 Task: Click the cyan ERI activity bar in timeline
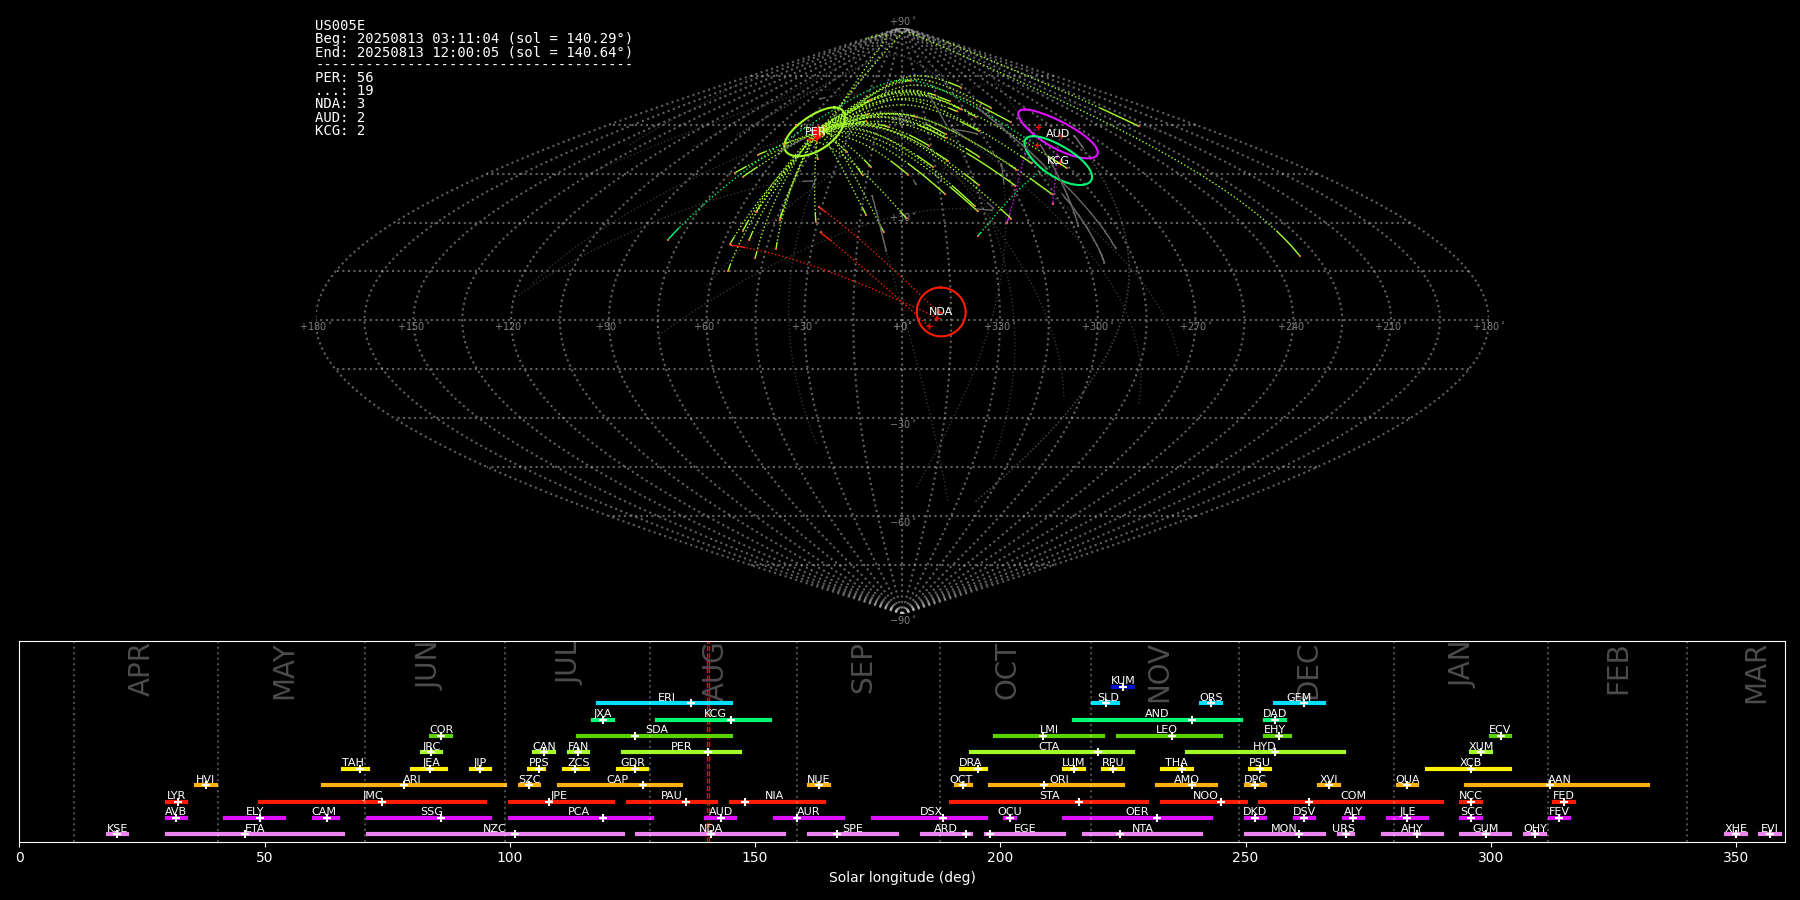(x=664, y=703)
